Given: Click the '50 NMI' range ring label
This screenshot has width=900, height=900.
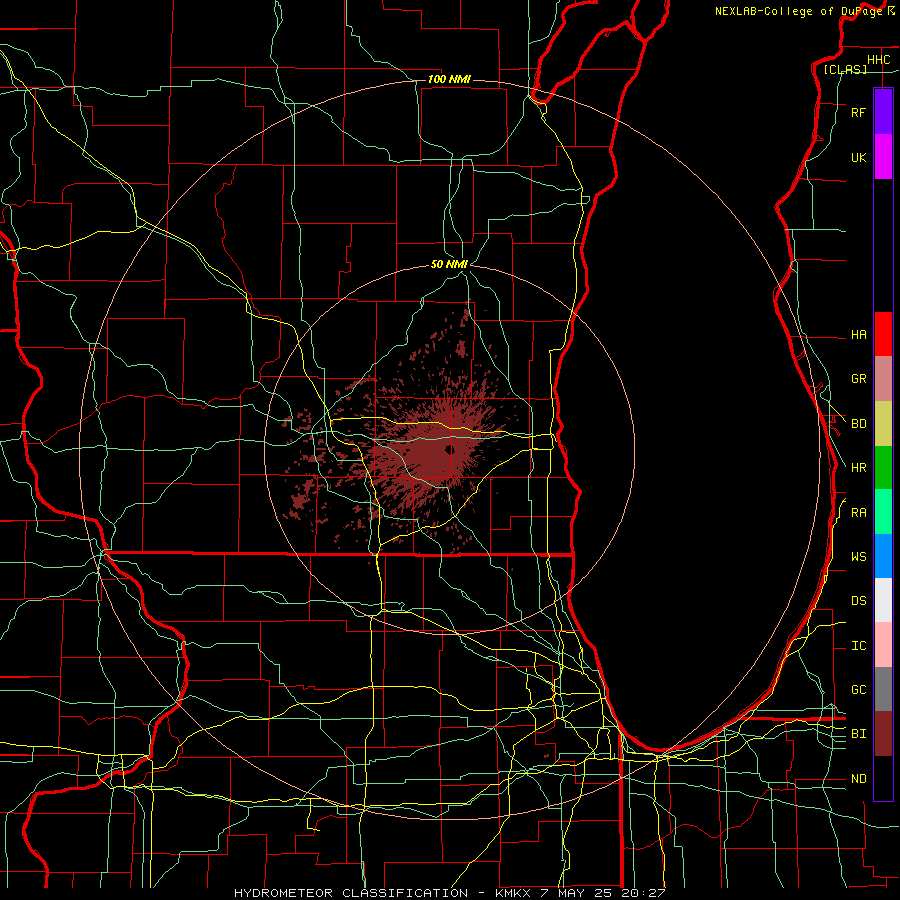Looking at the screenshot, I should (x=449, y=264).
